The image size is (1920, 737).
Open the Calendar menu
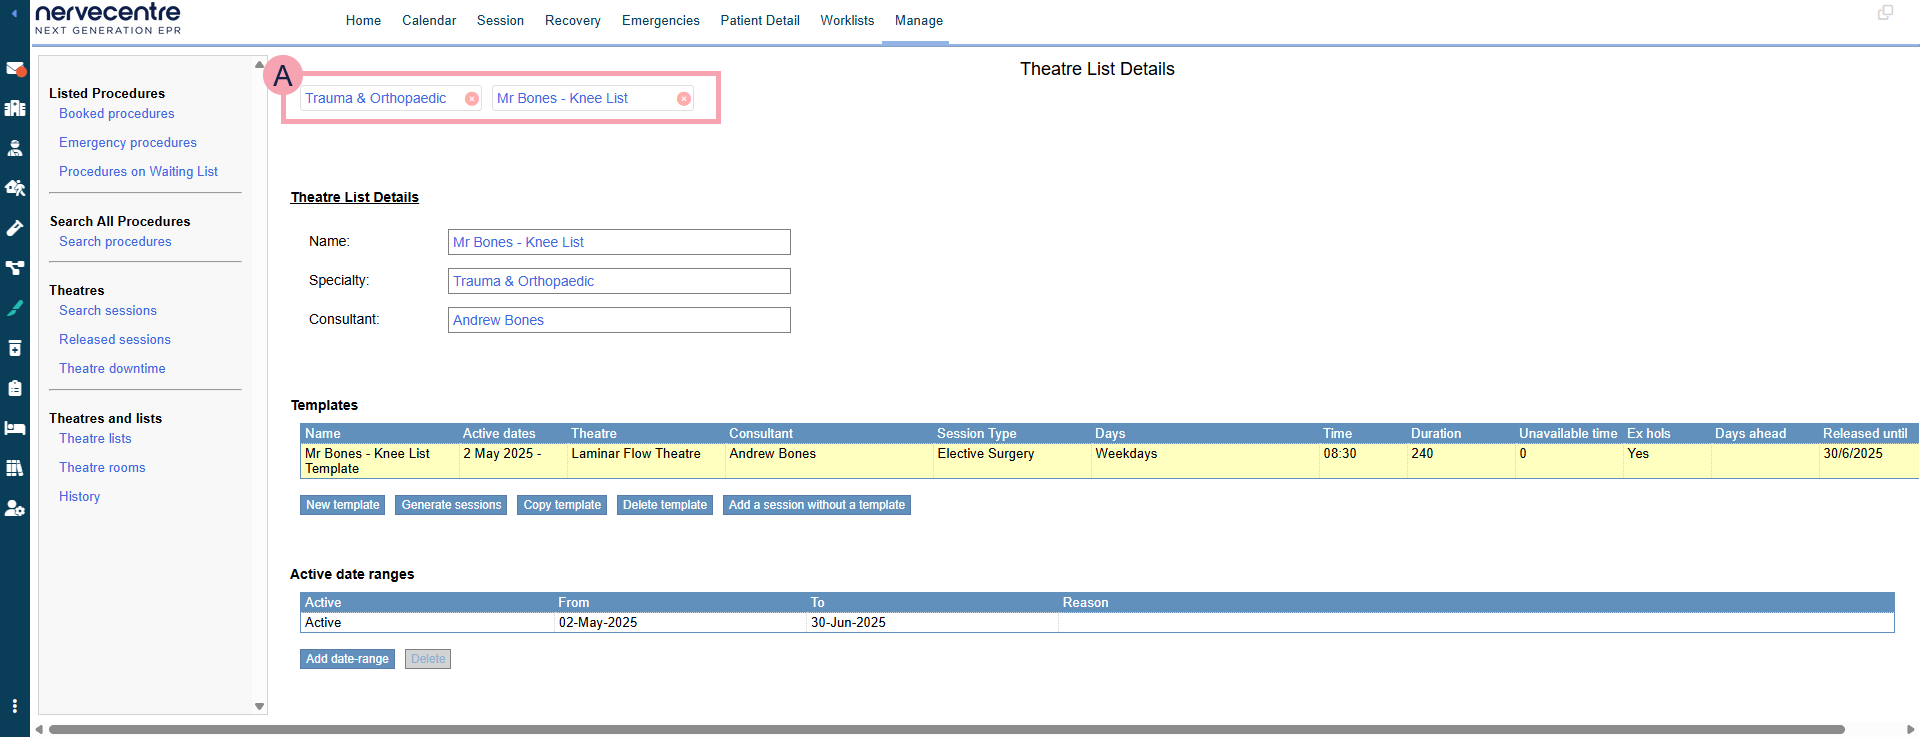429,21
